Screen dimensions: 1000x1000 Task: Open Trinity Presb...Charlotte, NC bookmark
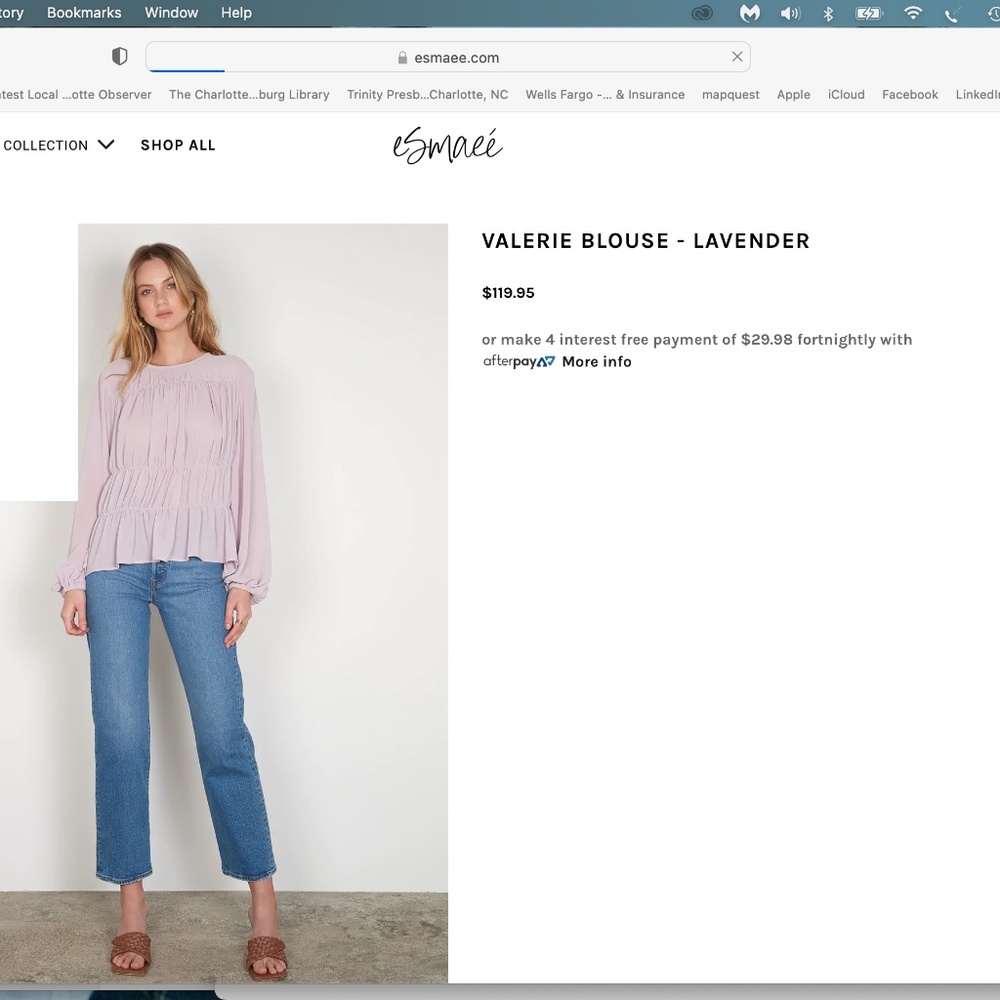pyautogui.click(x=427, y=94)
